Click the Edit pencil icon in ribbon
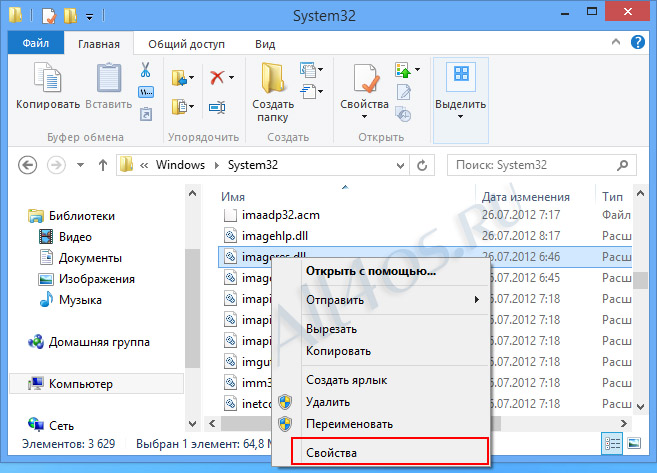 click(404, 92)
